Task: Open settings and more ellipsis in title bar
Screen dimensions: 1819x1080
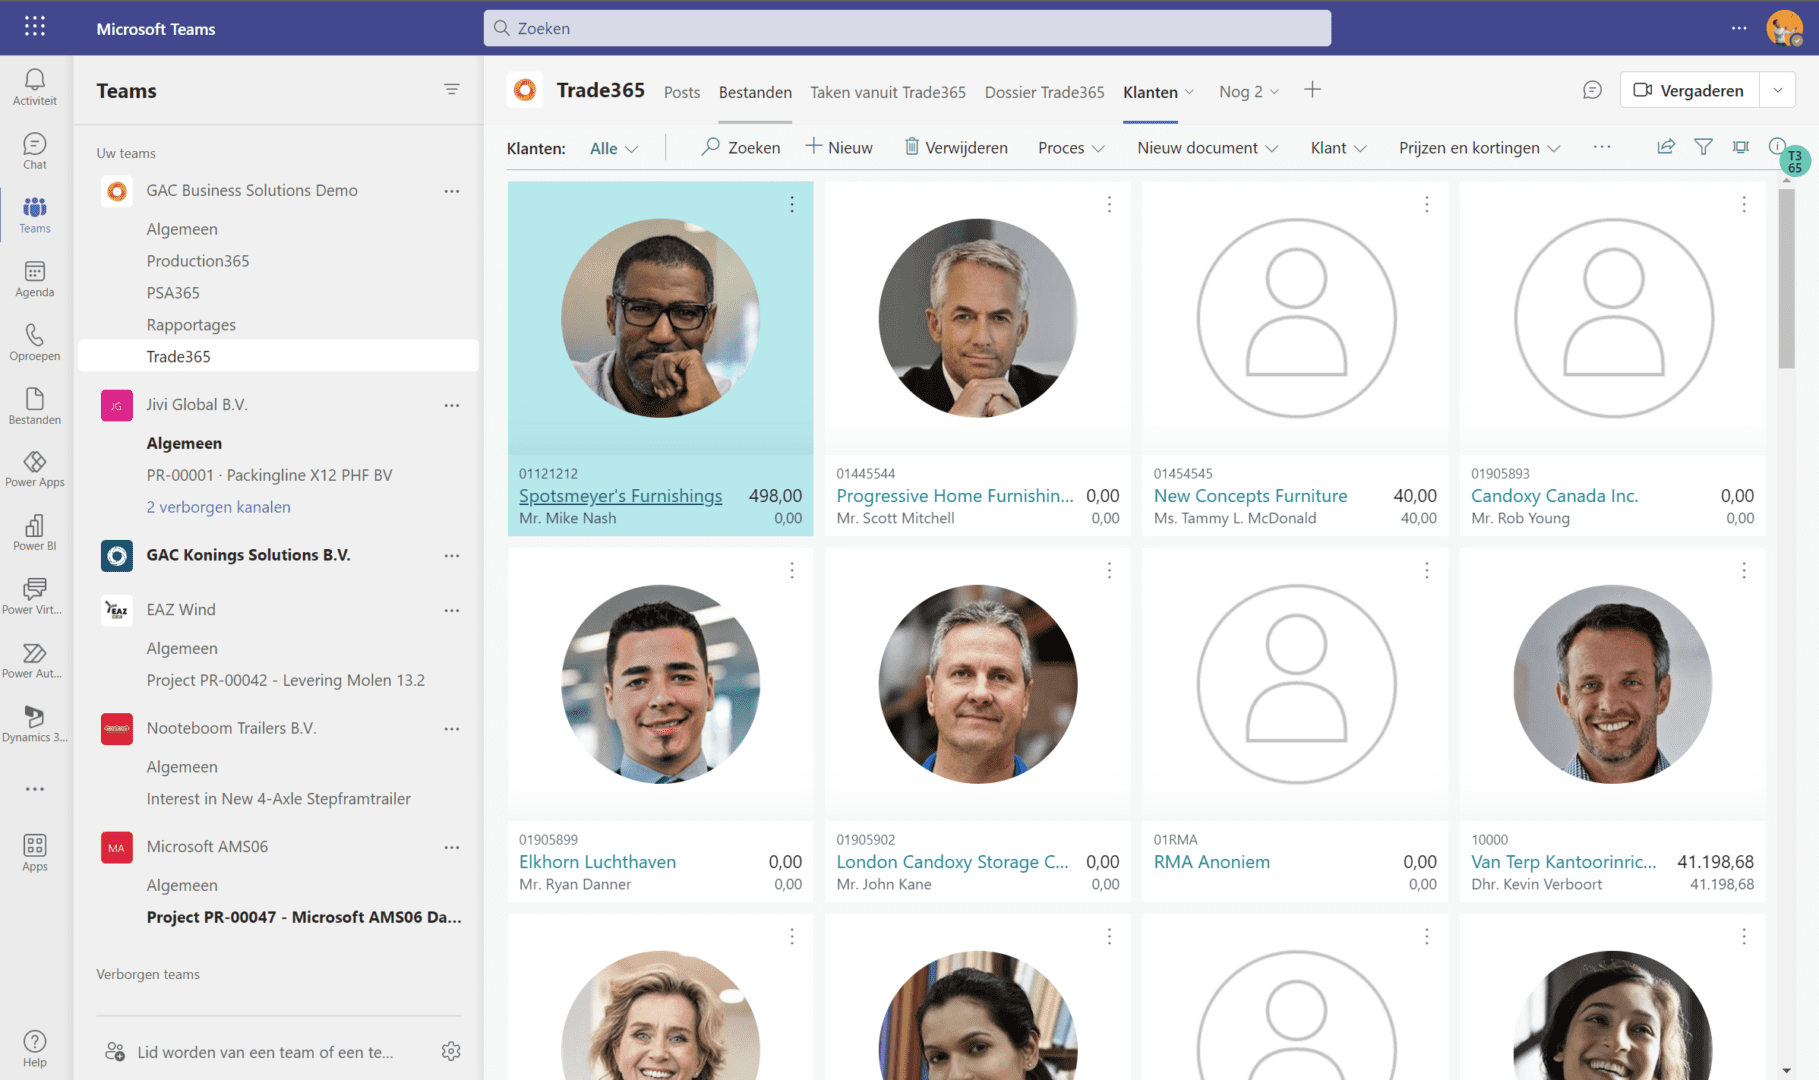Action: click(1739, 28)
